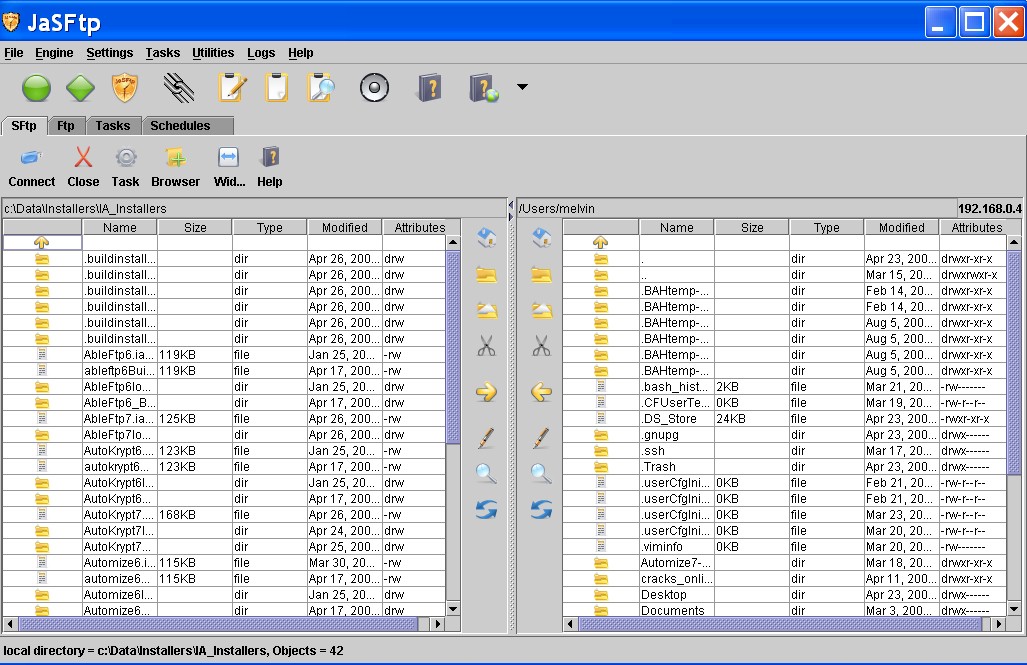Viewport: 1027px width, 665px height.
Task: Click the clipboard with magnifier icon
Action: click(x=321, y=88)
